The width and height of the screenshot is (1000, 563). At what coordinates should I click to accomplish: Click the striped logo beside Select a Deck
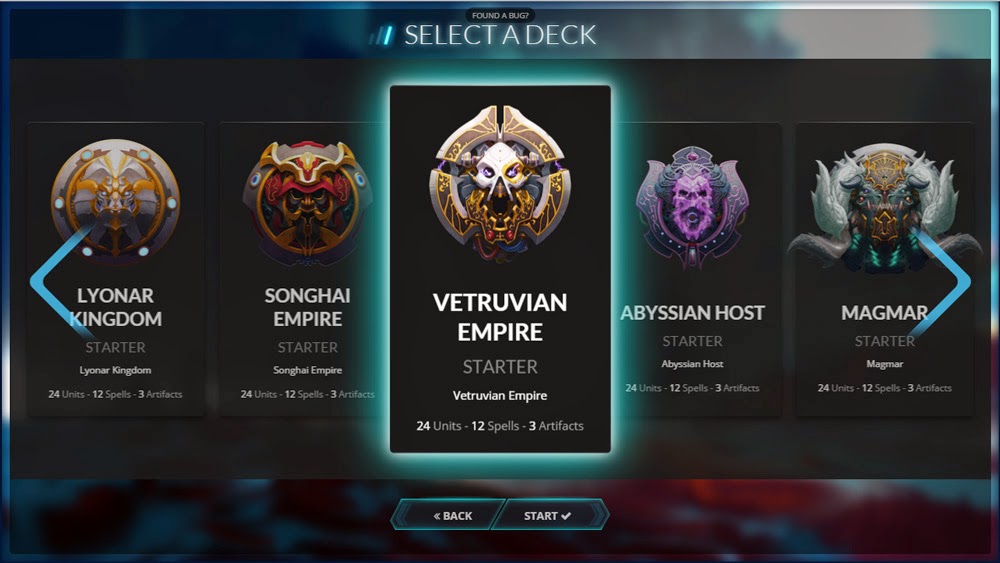(x=383, y=35)
